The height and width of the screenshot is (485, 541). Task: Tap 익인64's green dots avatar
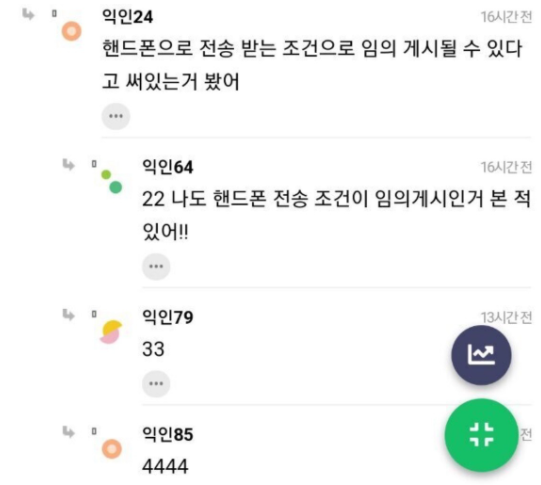[x=112, y=181]
